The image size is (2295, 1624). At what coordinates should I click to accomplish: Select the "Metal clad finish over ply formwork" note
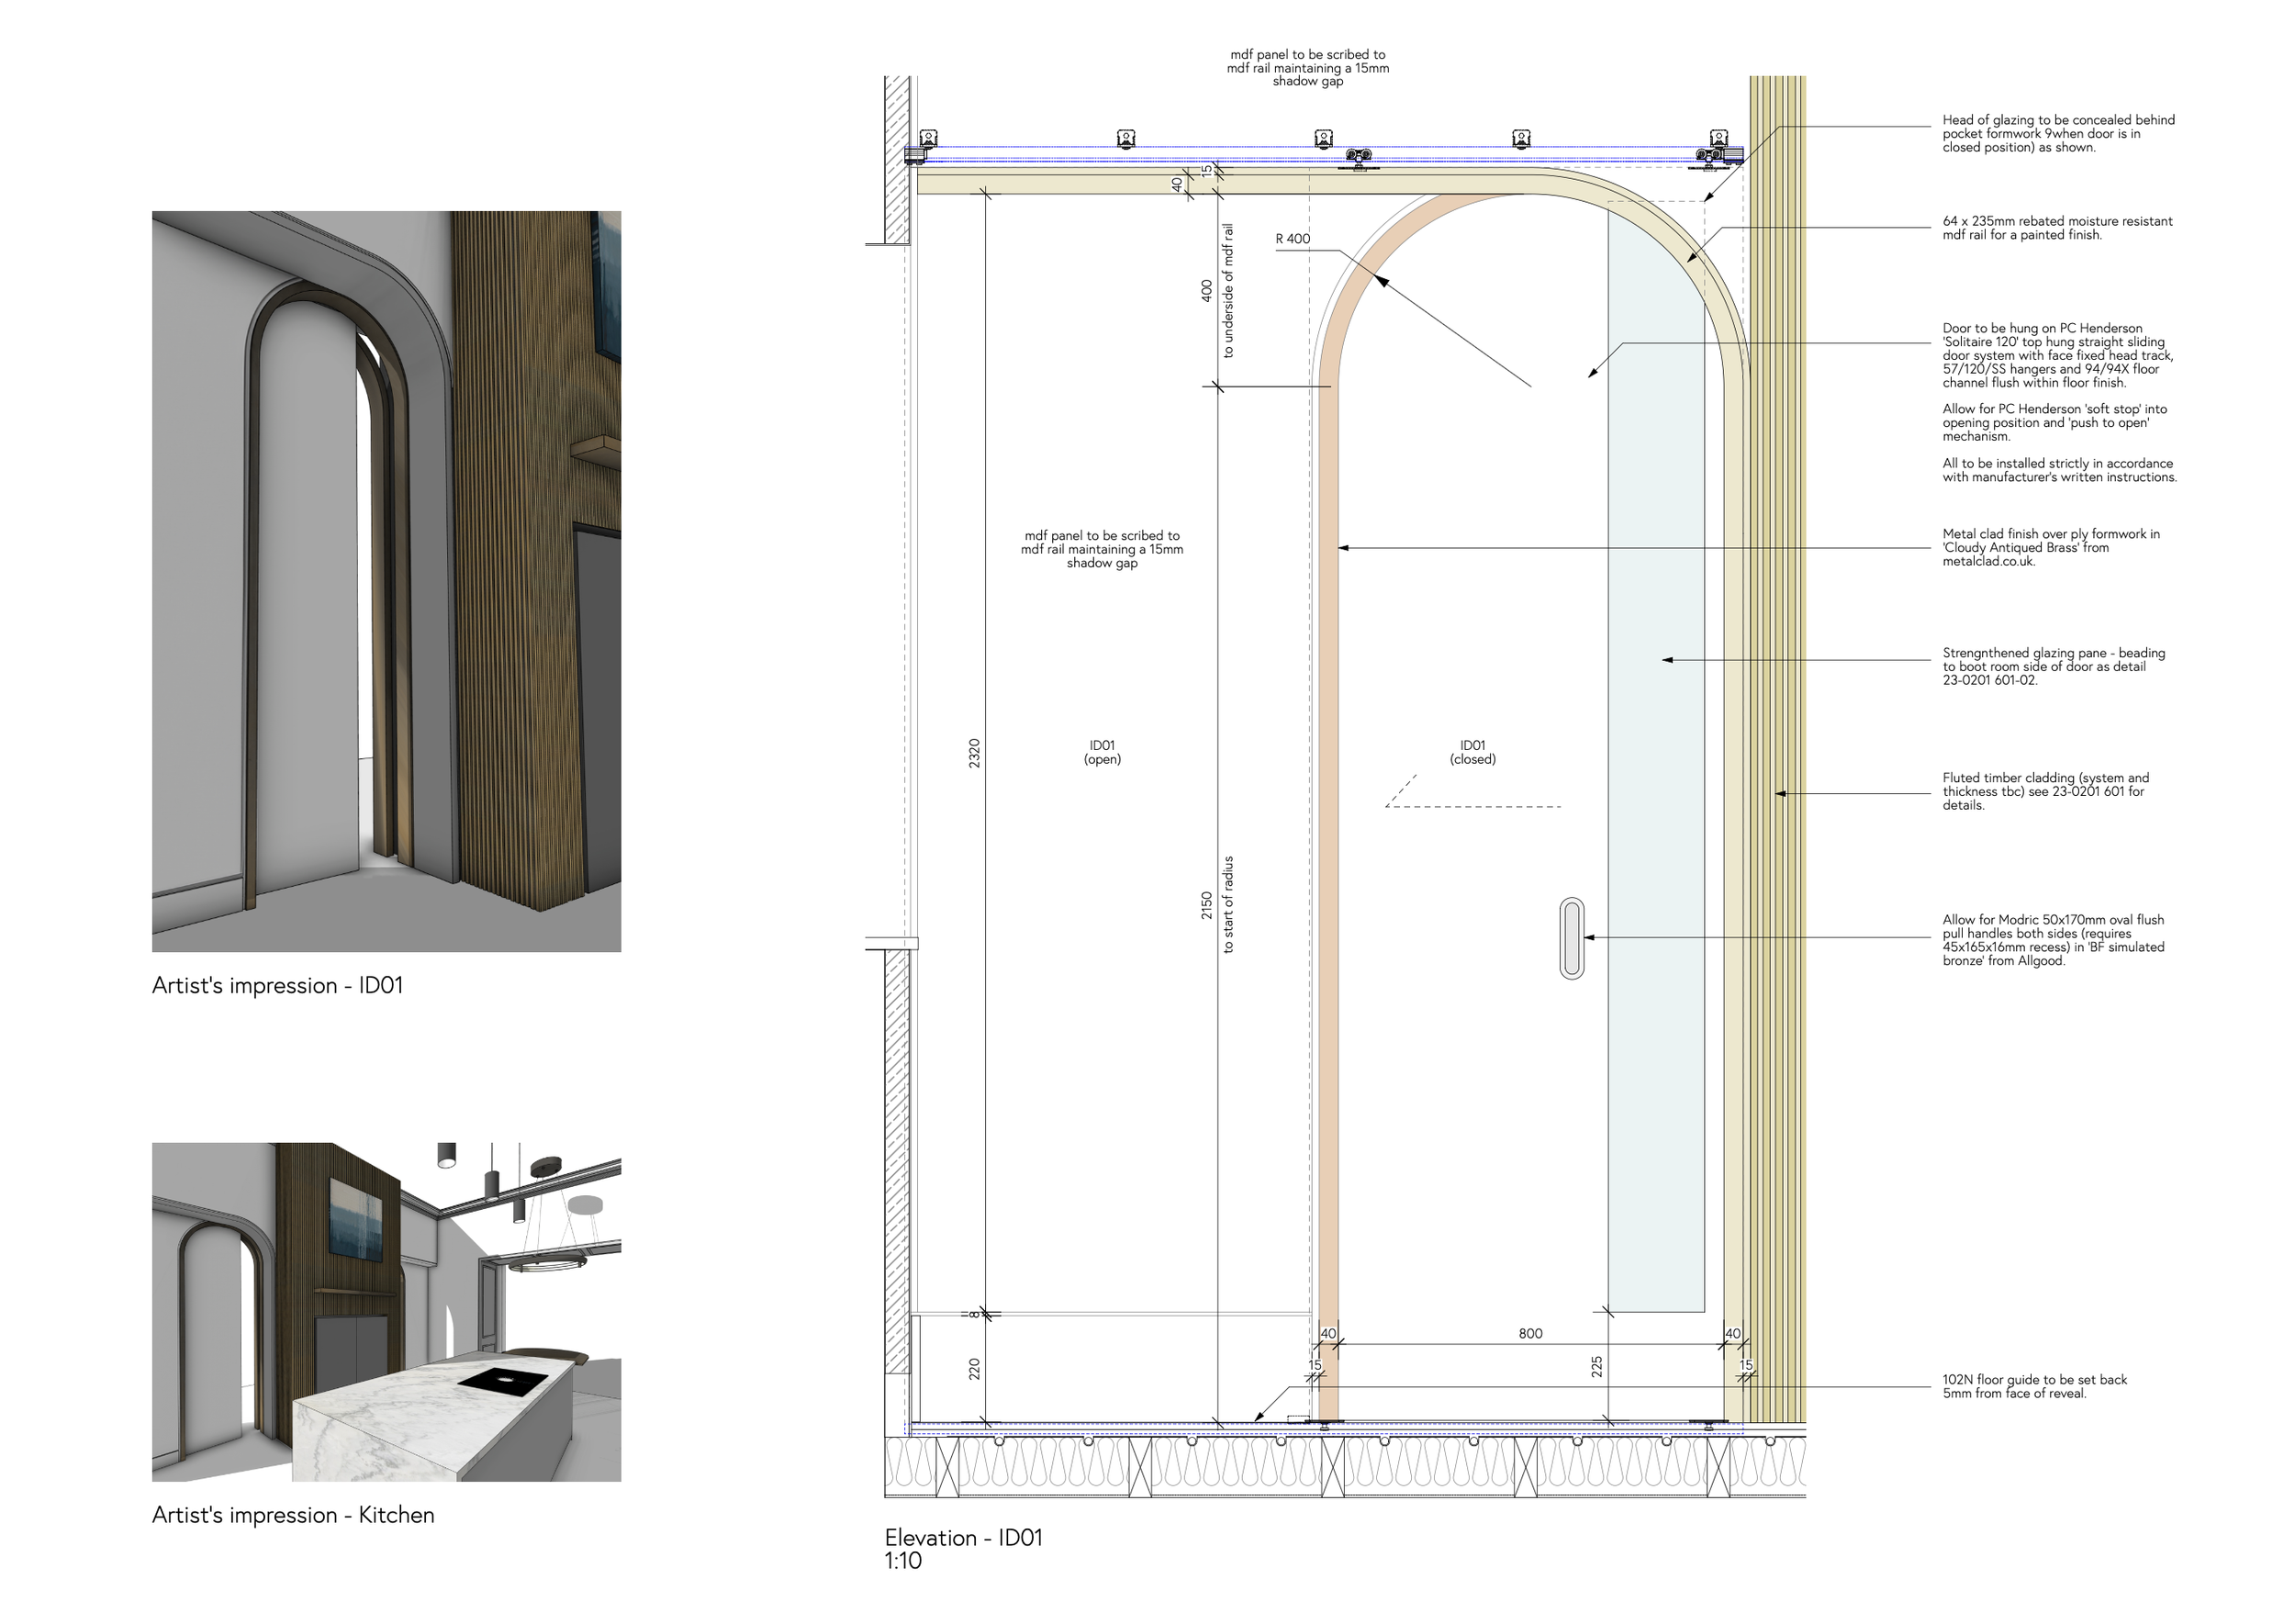tap(2051, 547)
